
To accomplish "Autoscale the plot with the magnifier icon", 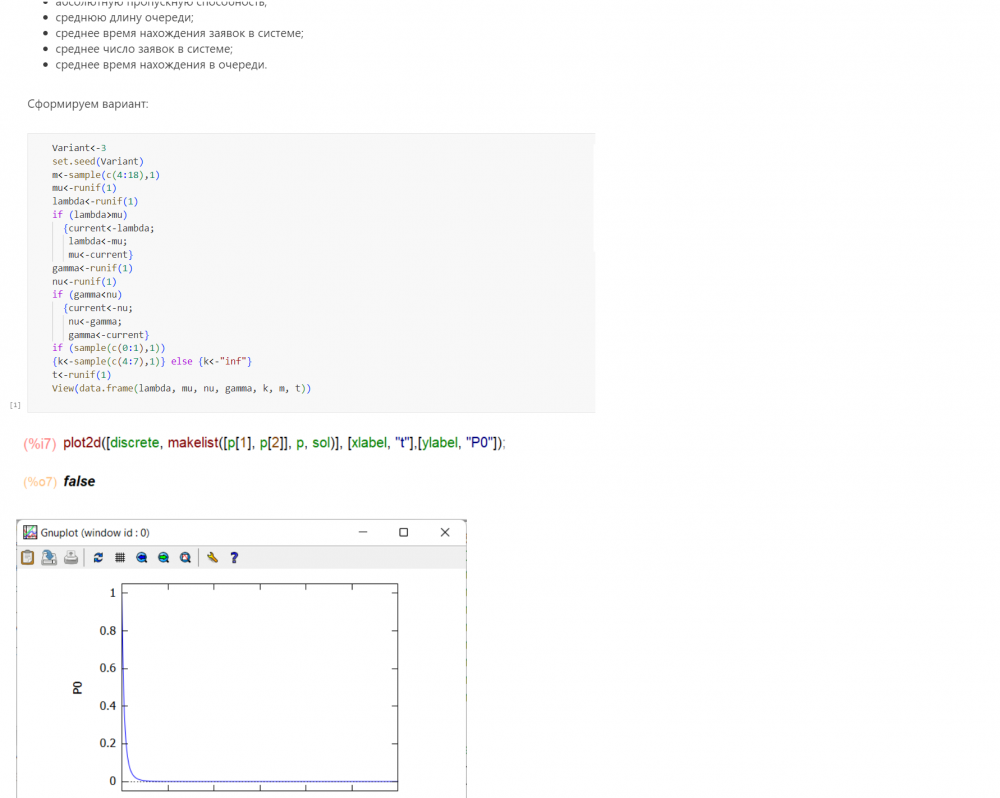I will [x=185, y=558].
